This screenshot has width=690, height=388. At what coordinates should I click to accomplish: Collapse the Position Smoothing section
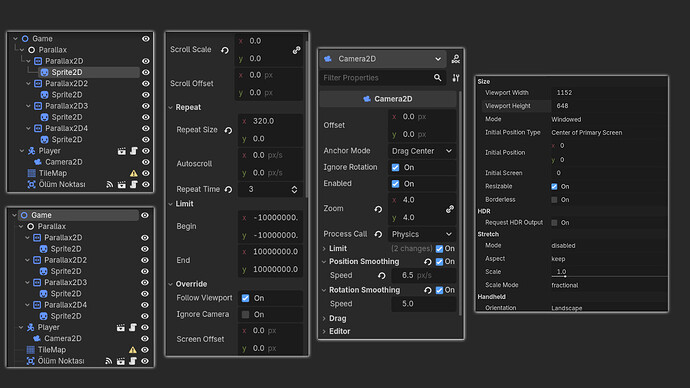[x=324, y=262]
